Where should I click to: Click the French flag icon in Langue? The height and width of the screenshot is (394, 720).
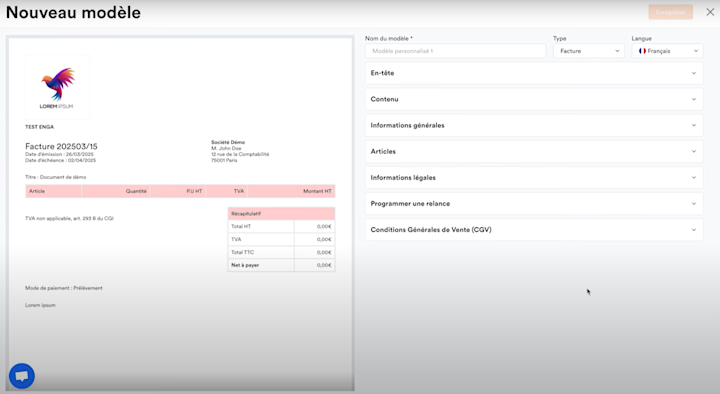pos(642,51)
